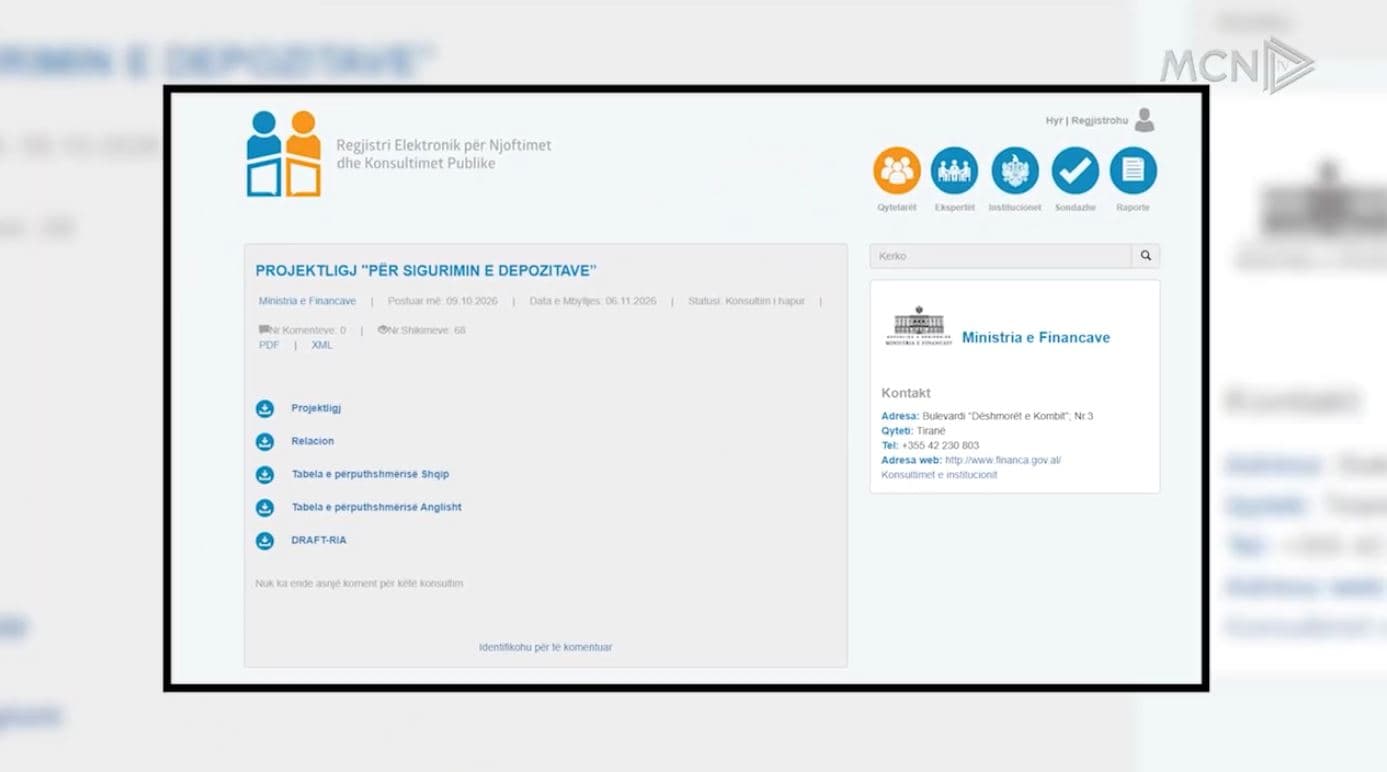Open the PDF export link
1387x772 pixels.
pyautogui.click(x=269, y=345)
